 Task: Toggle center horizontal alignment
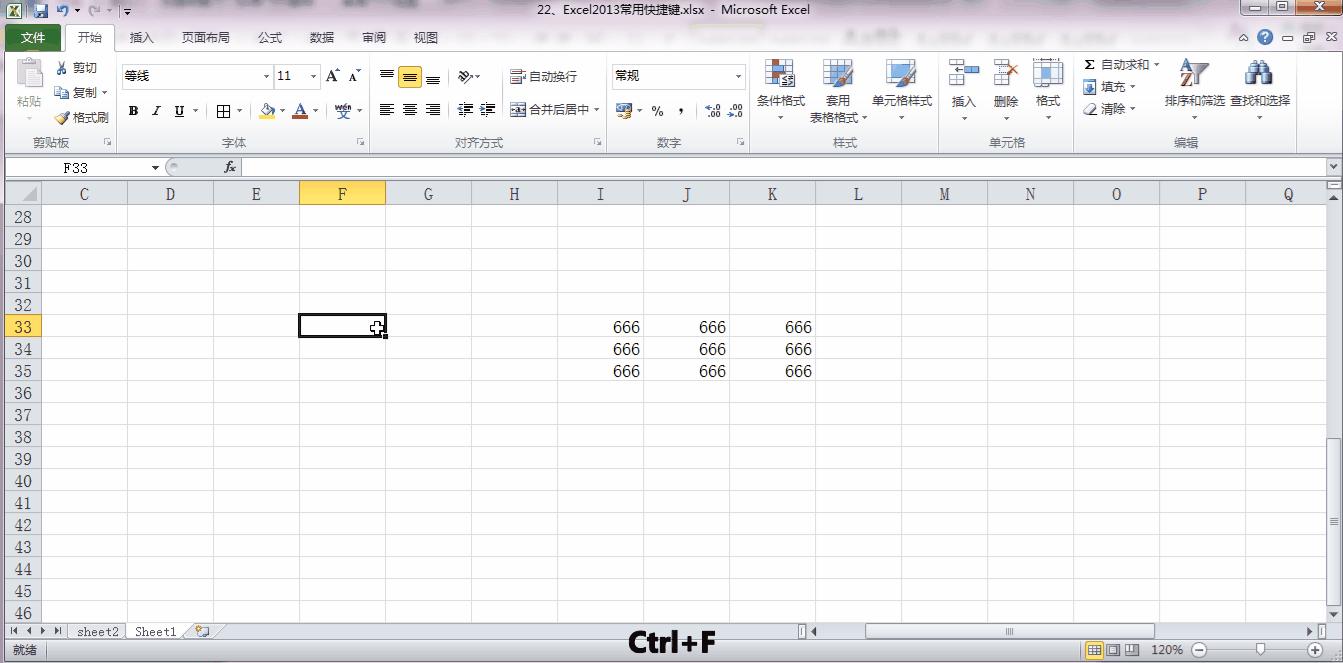(410, 110)
